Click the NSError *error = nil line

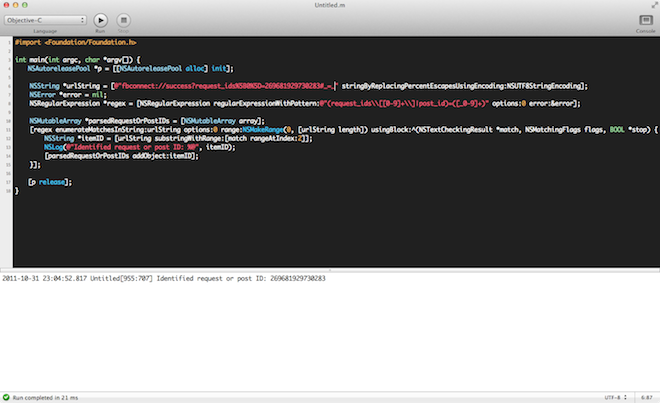(x=68, y=95)
